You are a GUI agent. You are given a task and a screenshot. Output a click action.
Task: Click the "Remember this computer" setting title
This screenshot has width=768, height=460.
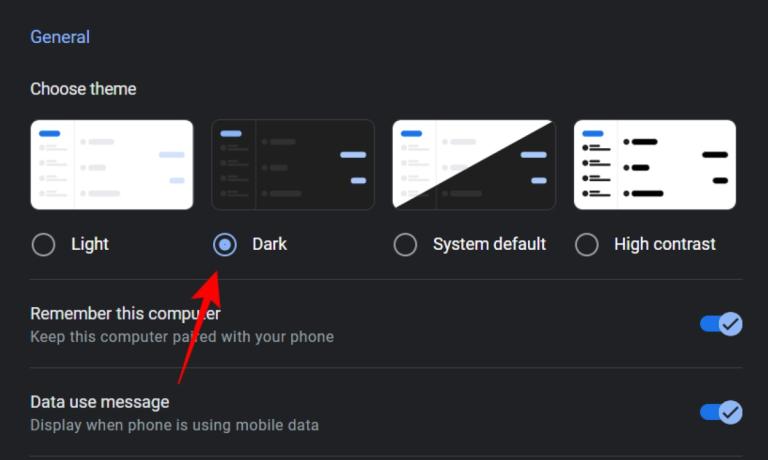tap(125, 314)
